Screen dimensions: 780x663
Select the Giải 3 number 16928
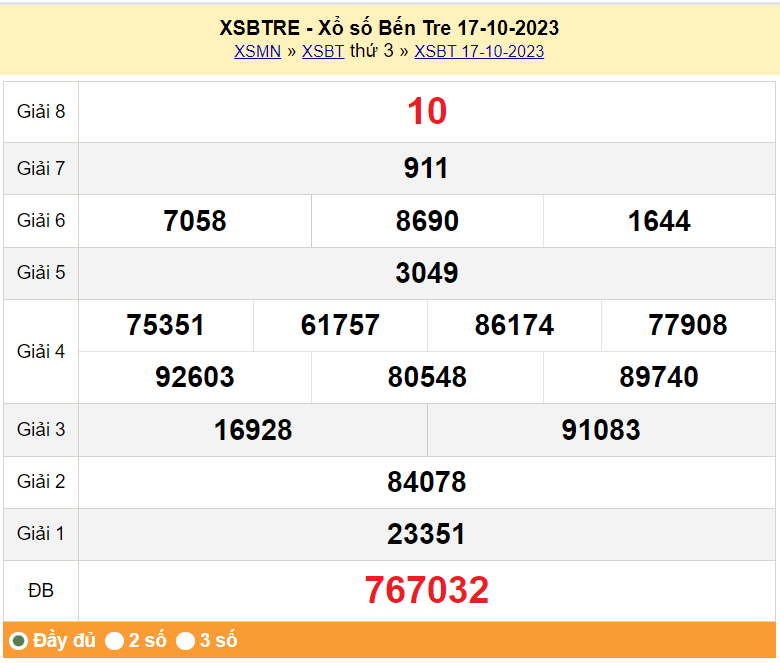(x=253, y=430)
